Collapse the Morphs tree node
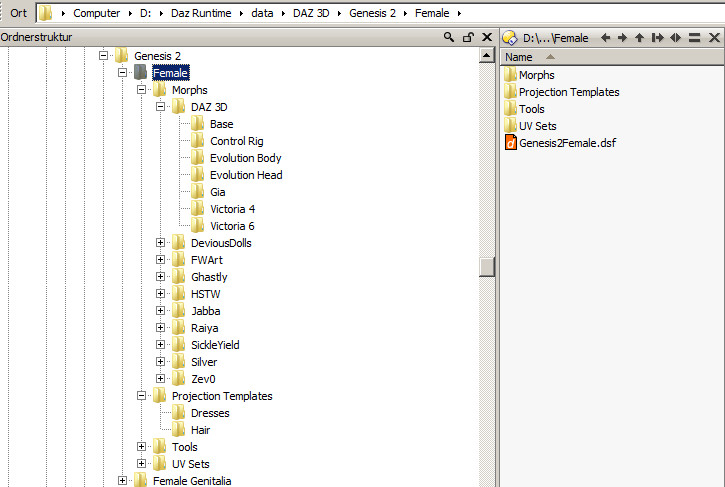This screenshot has width=725, height=487. (141, 90)
